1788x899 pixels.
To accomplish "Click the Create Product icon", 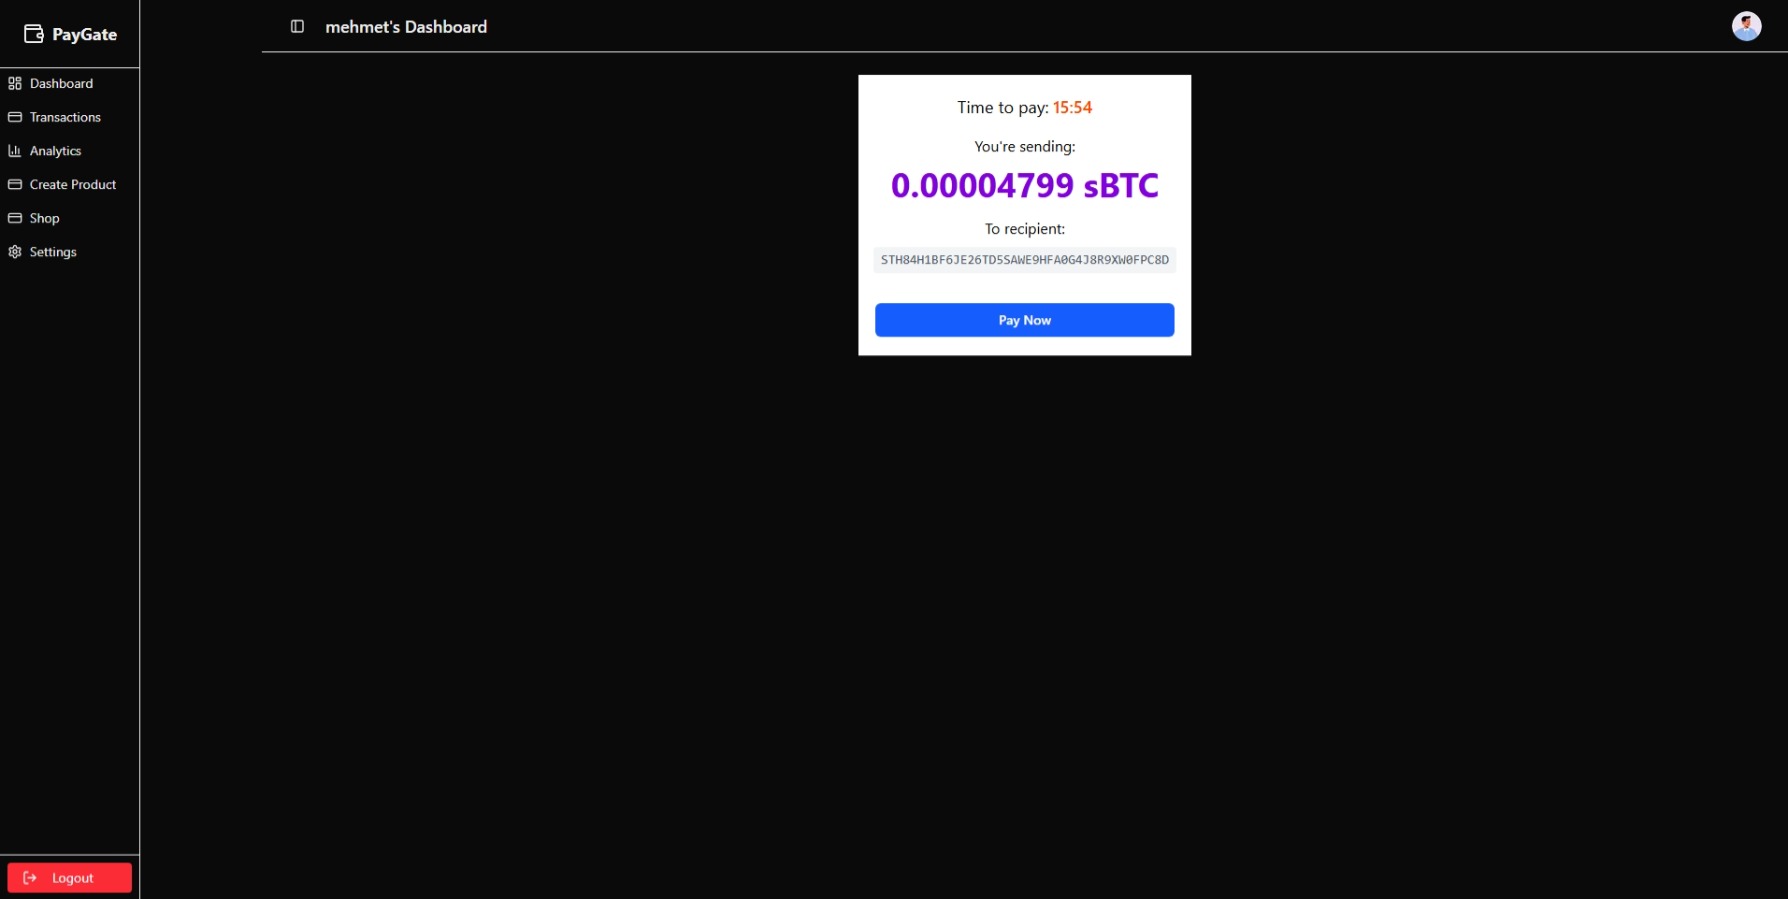I will click(15, 185).
